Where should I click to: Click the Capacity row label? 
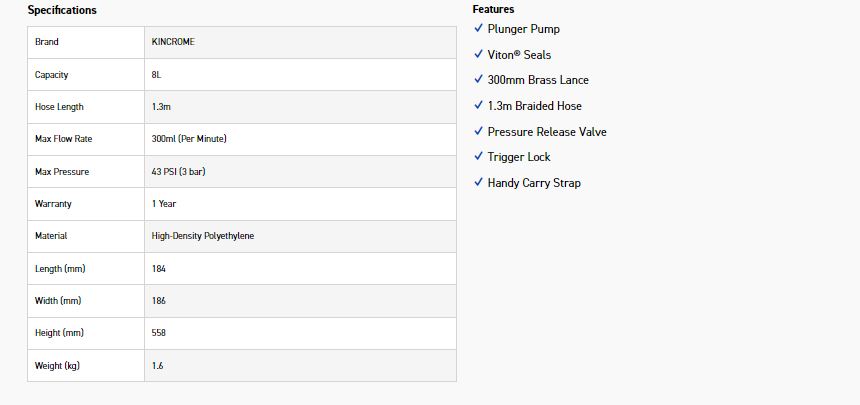(52, 75)
